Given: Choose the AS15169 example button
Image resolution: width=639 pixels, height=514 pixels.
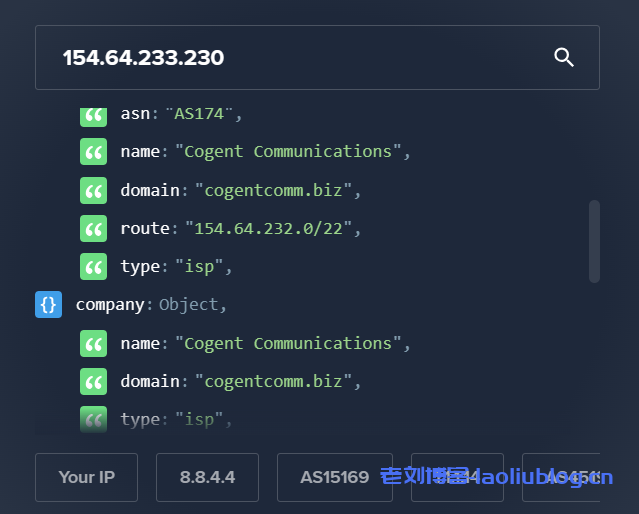Looking at the screenshot, I should [334, 477].
